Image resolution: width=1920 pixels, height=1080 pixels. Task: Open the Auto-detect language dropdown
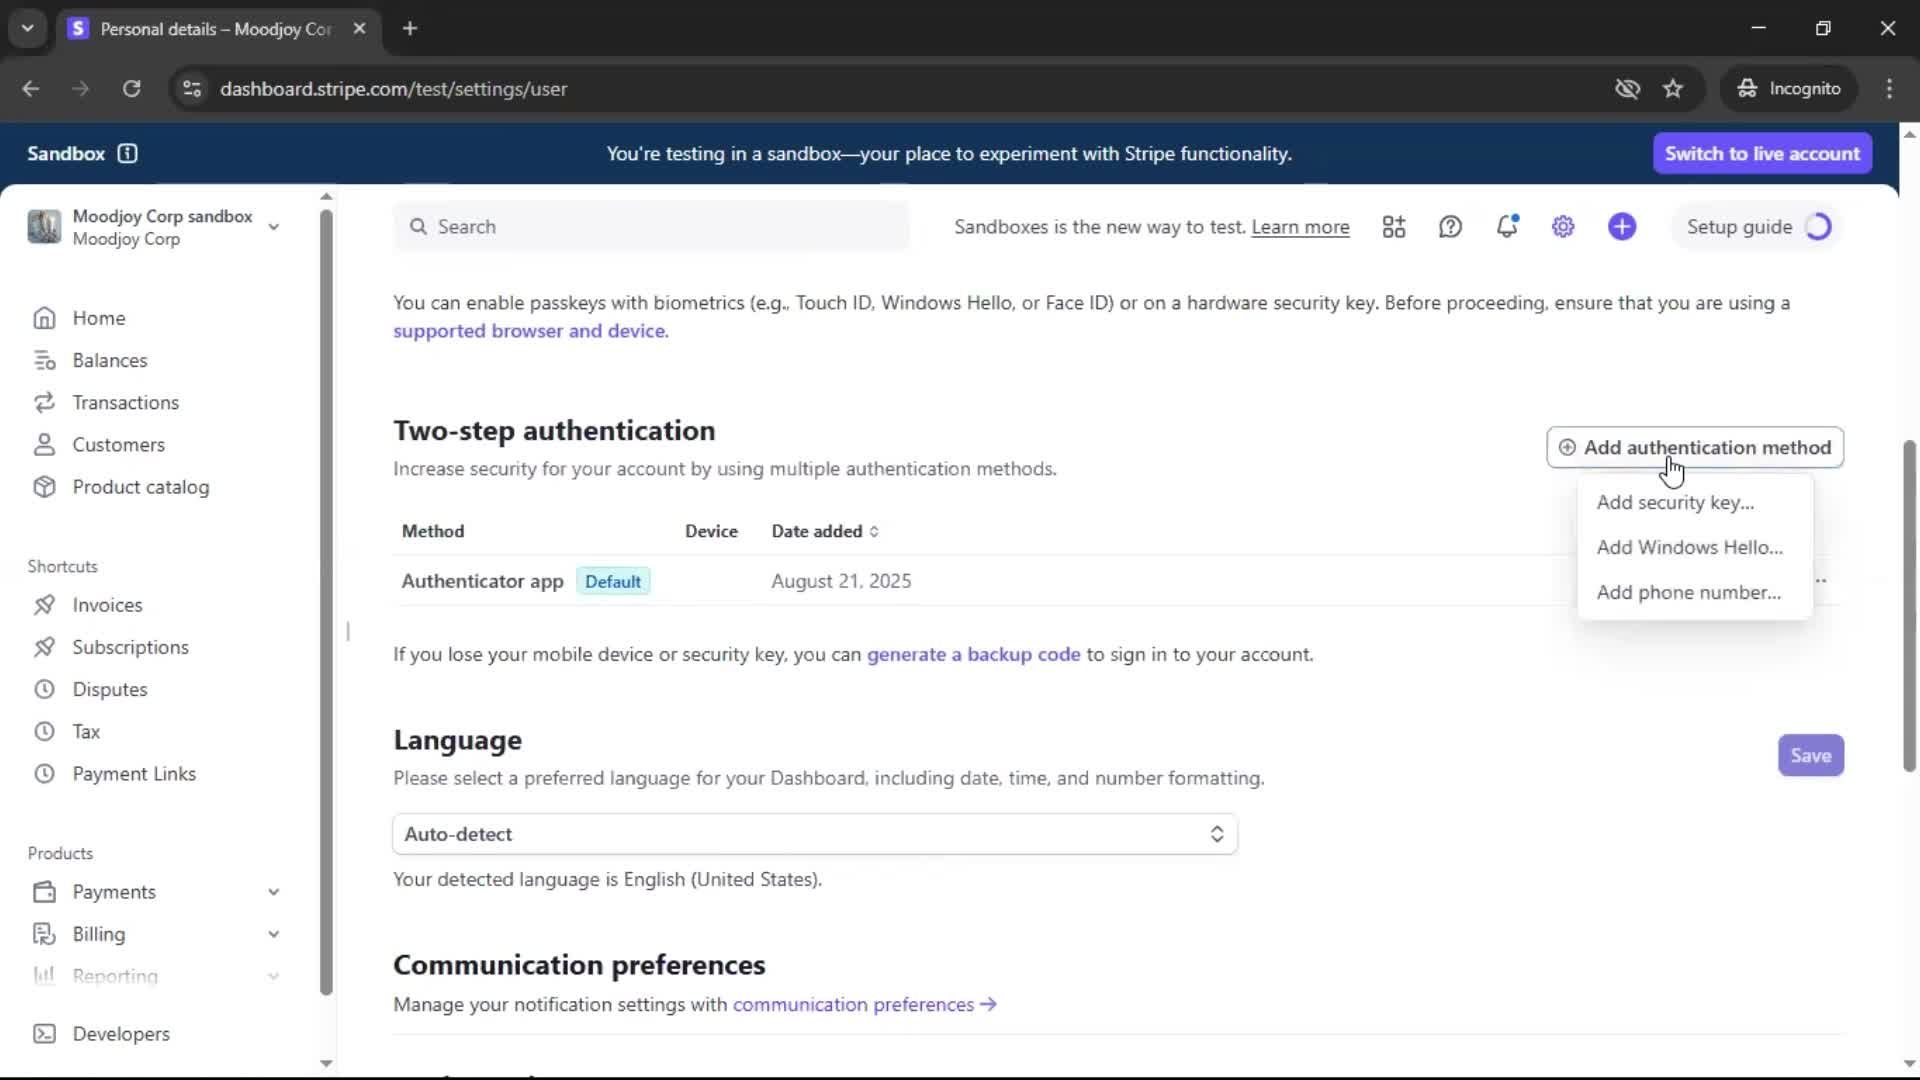(x=814, y=834)
